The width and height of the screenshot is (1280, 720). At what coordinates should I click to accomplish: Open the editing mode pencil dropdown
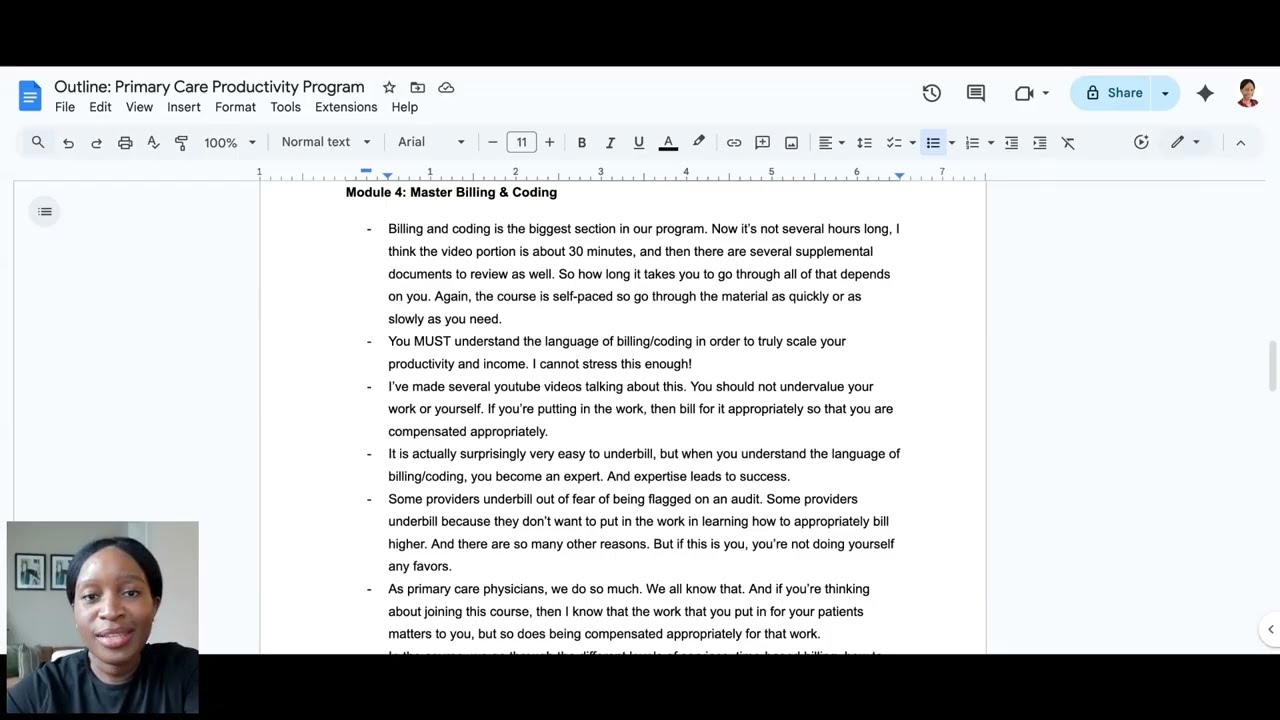coord(1185,142)
